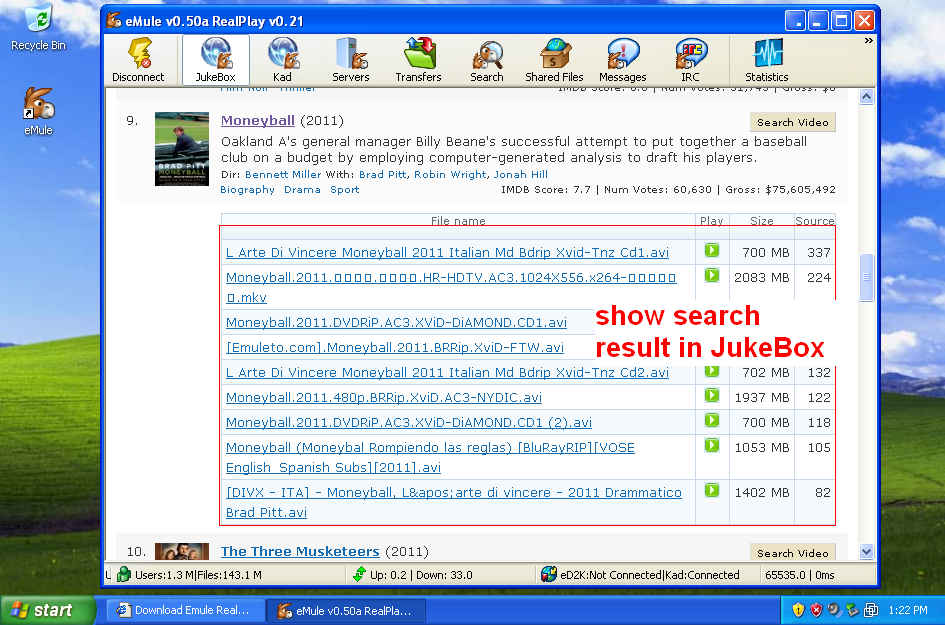The width and height of the screenshot is (945, 625).
Task: Click the Windows Start button
Action: (x=48, y=610)
